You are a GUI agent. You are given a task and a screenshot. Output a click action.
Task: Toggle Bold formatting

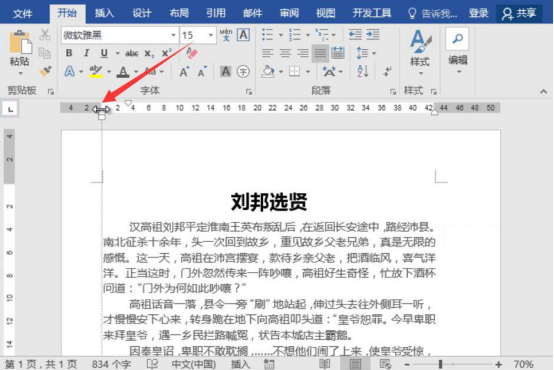[69, 53]
